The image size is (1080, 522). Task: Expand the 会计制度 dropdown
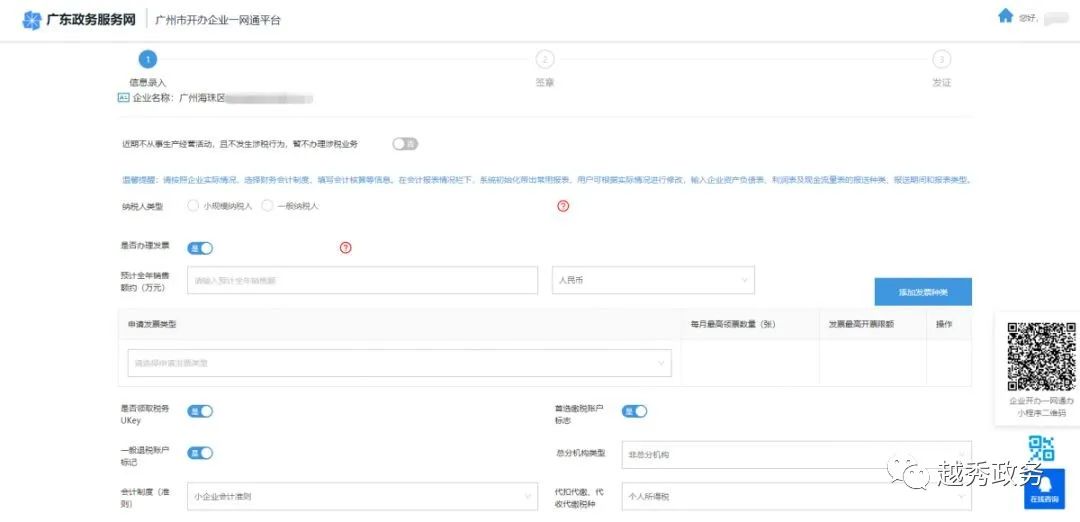tap(362, 496)
